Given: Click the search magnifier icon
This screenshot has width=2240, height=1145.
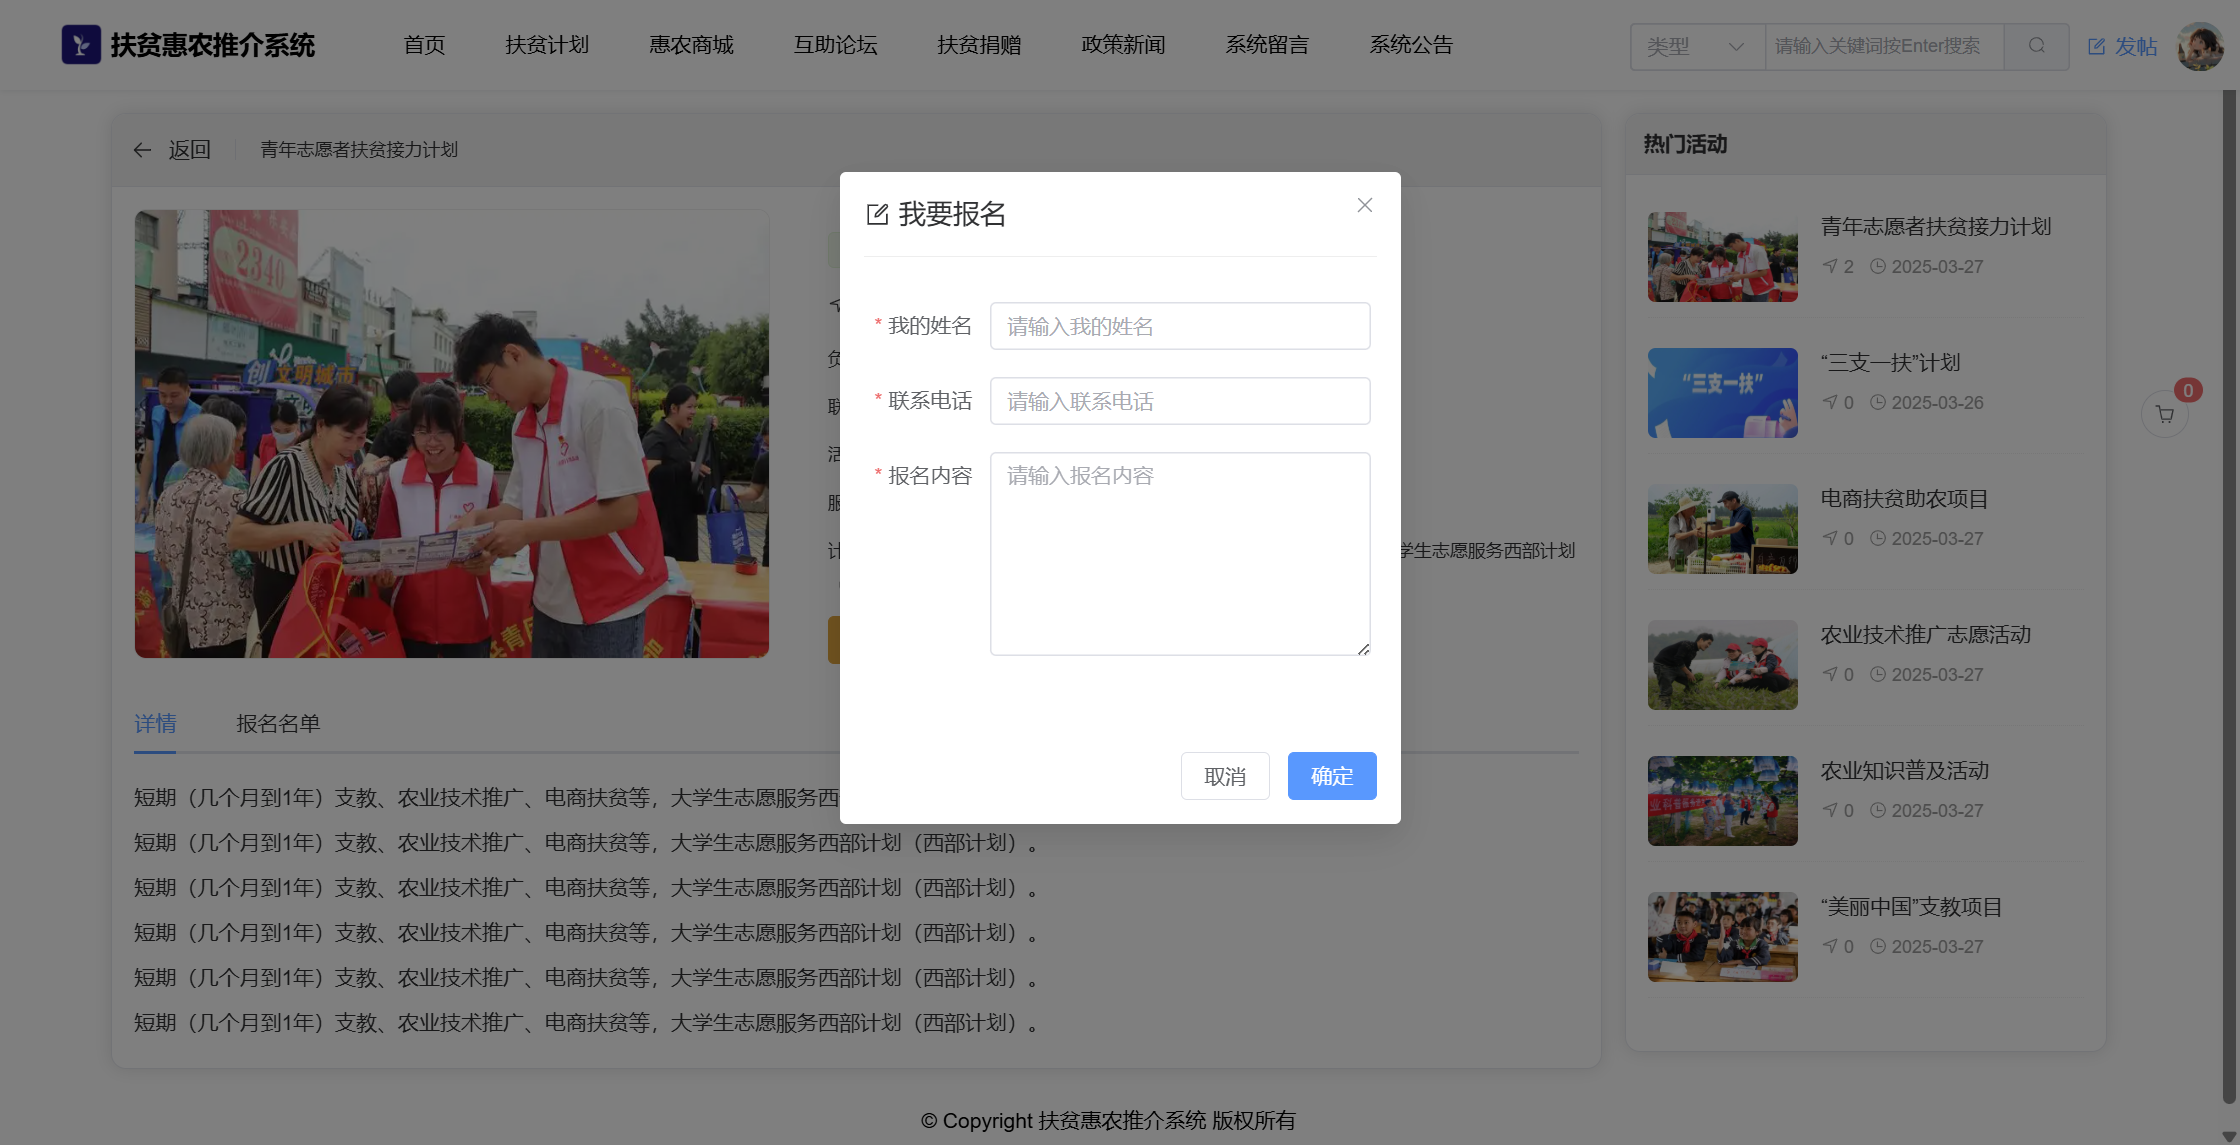Looking at the screenshot, I should tap(2036, 46).
